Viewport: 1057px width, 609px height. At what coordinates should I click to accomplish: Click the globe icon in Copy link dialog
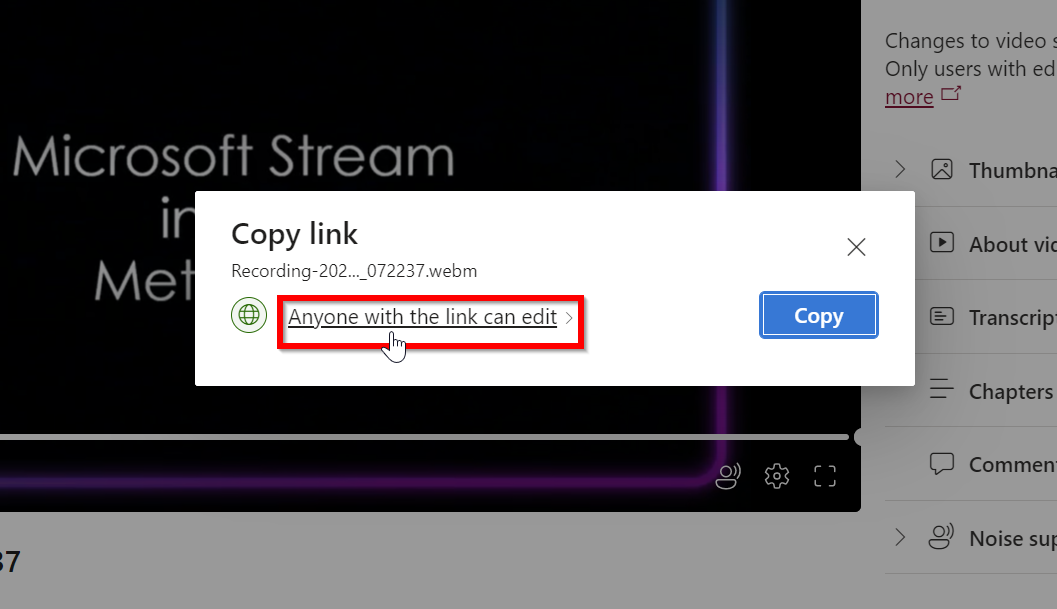pos(249,315)
